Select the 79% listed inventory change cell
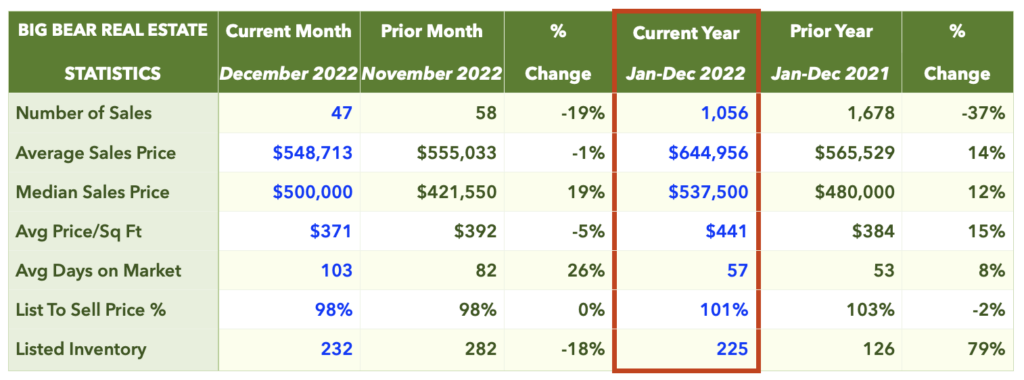This screenshot has height=380, width=1024. (x=986, y=349)
